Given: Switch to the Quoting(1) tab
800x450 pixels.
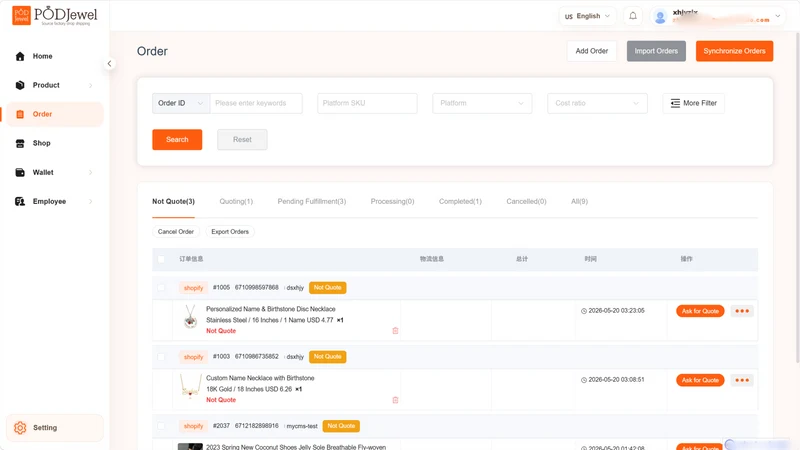Looking at the screenshot, I should (236, 202).
